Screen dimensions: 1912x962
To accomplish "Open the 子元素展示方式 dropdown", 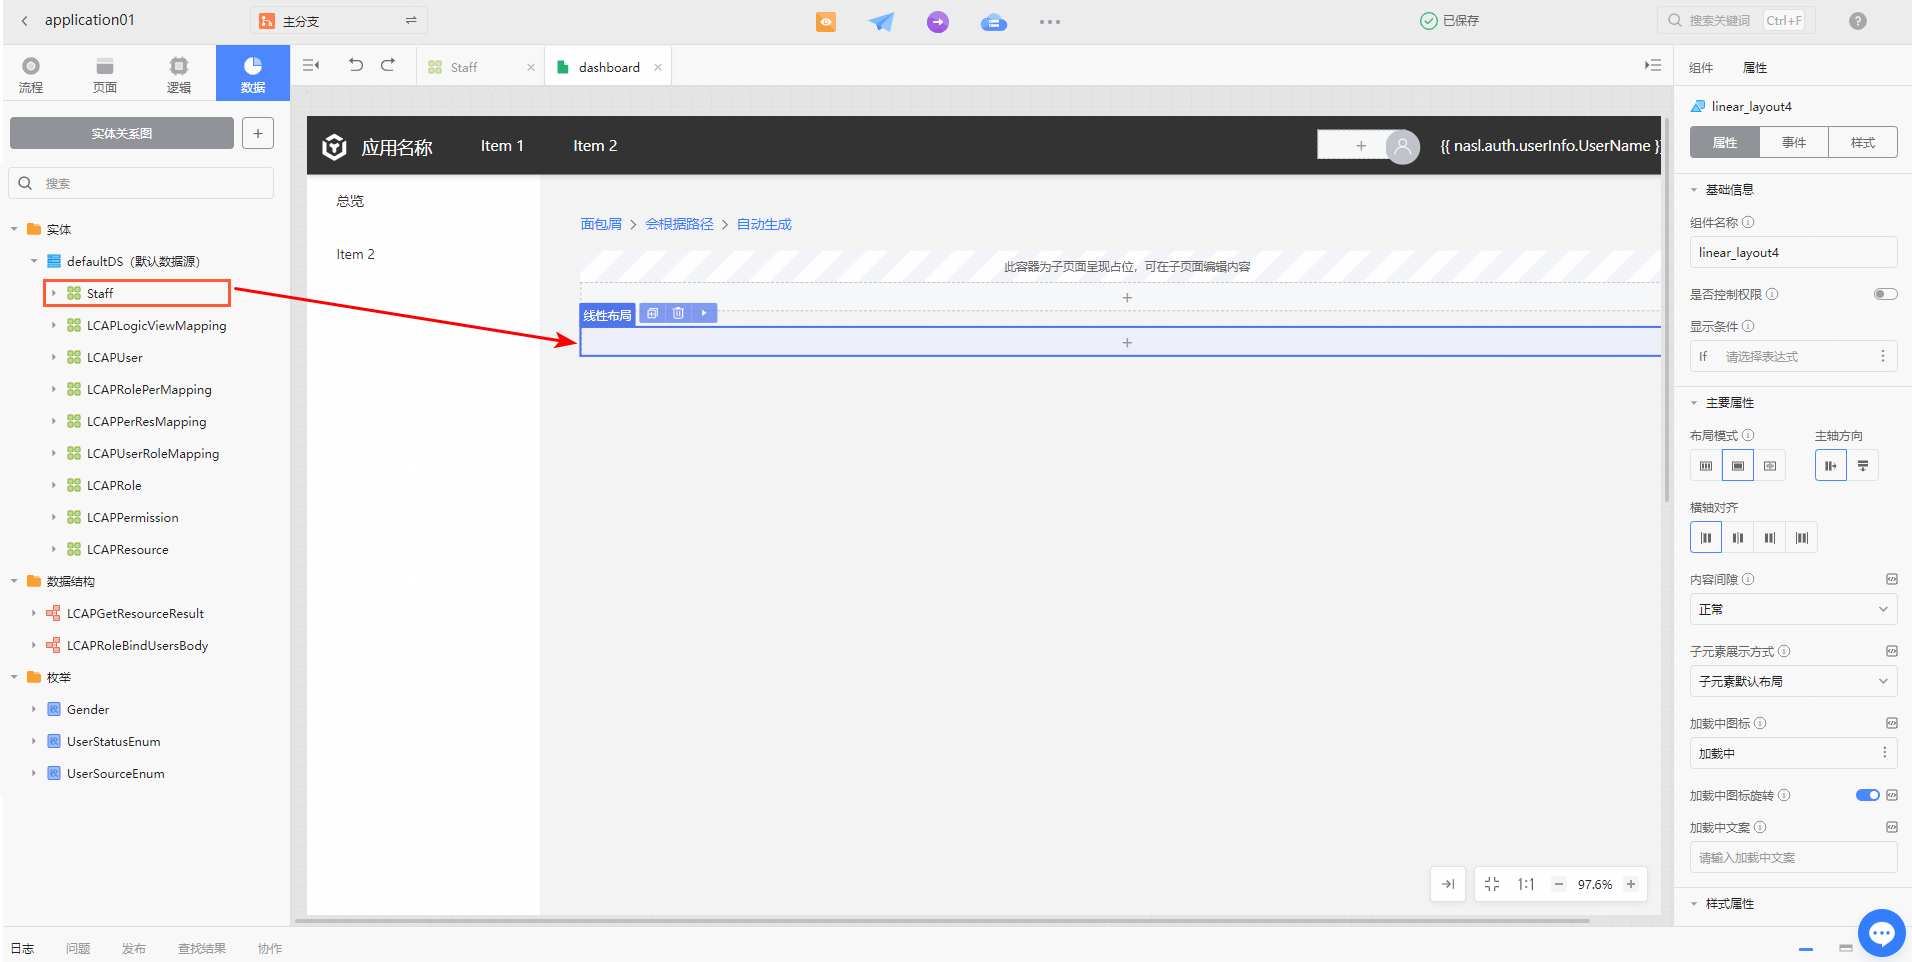I will (x=1793, y=681).
